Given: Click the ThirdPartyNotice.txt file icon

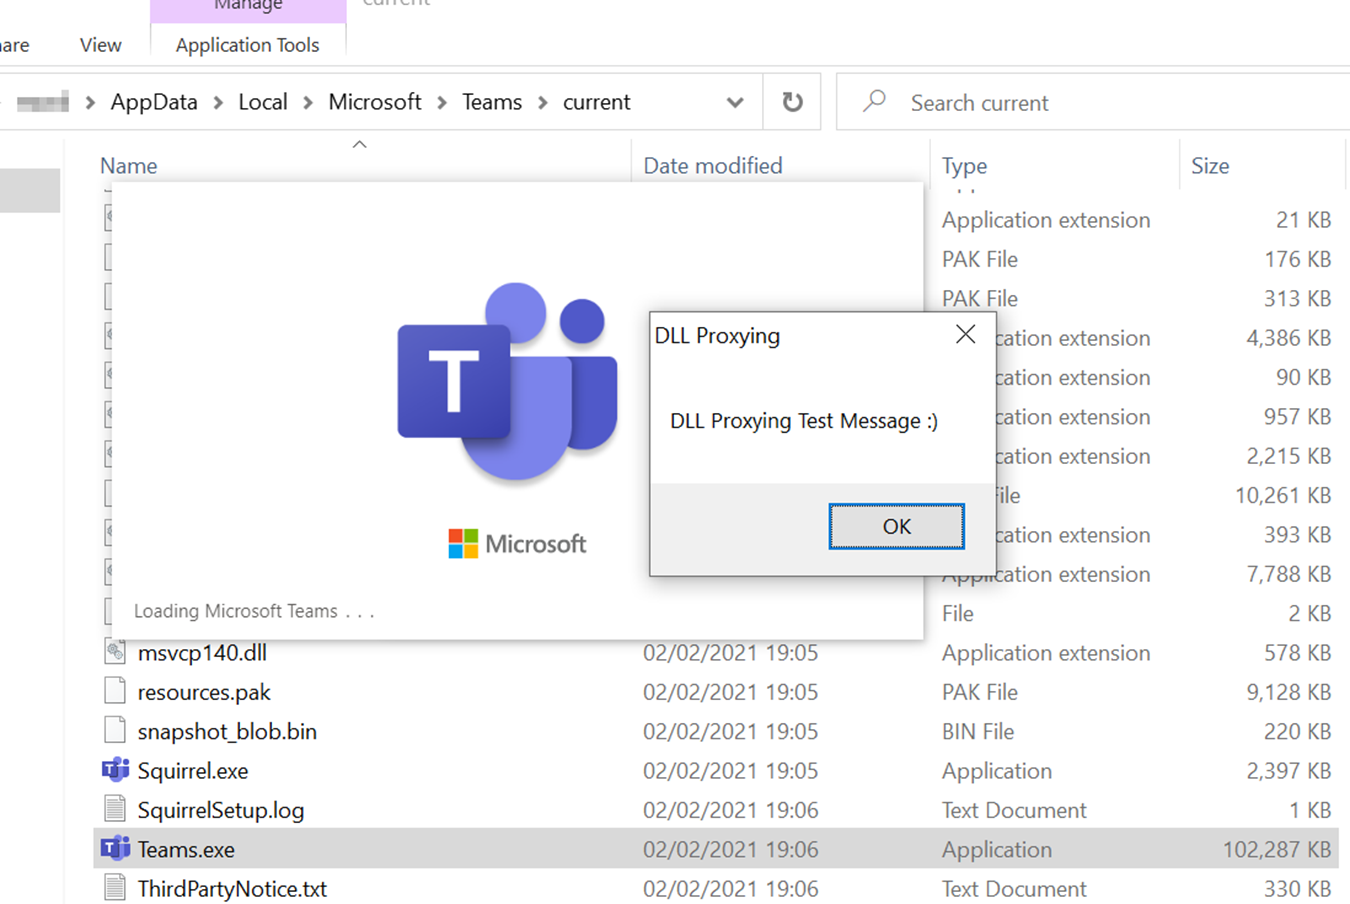Looking at the screenshot, I should pos(115,888).
